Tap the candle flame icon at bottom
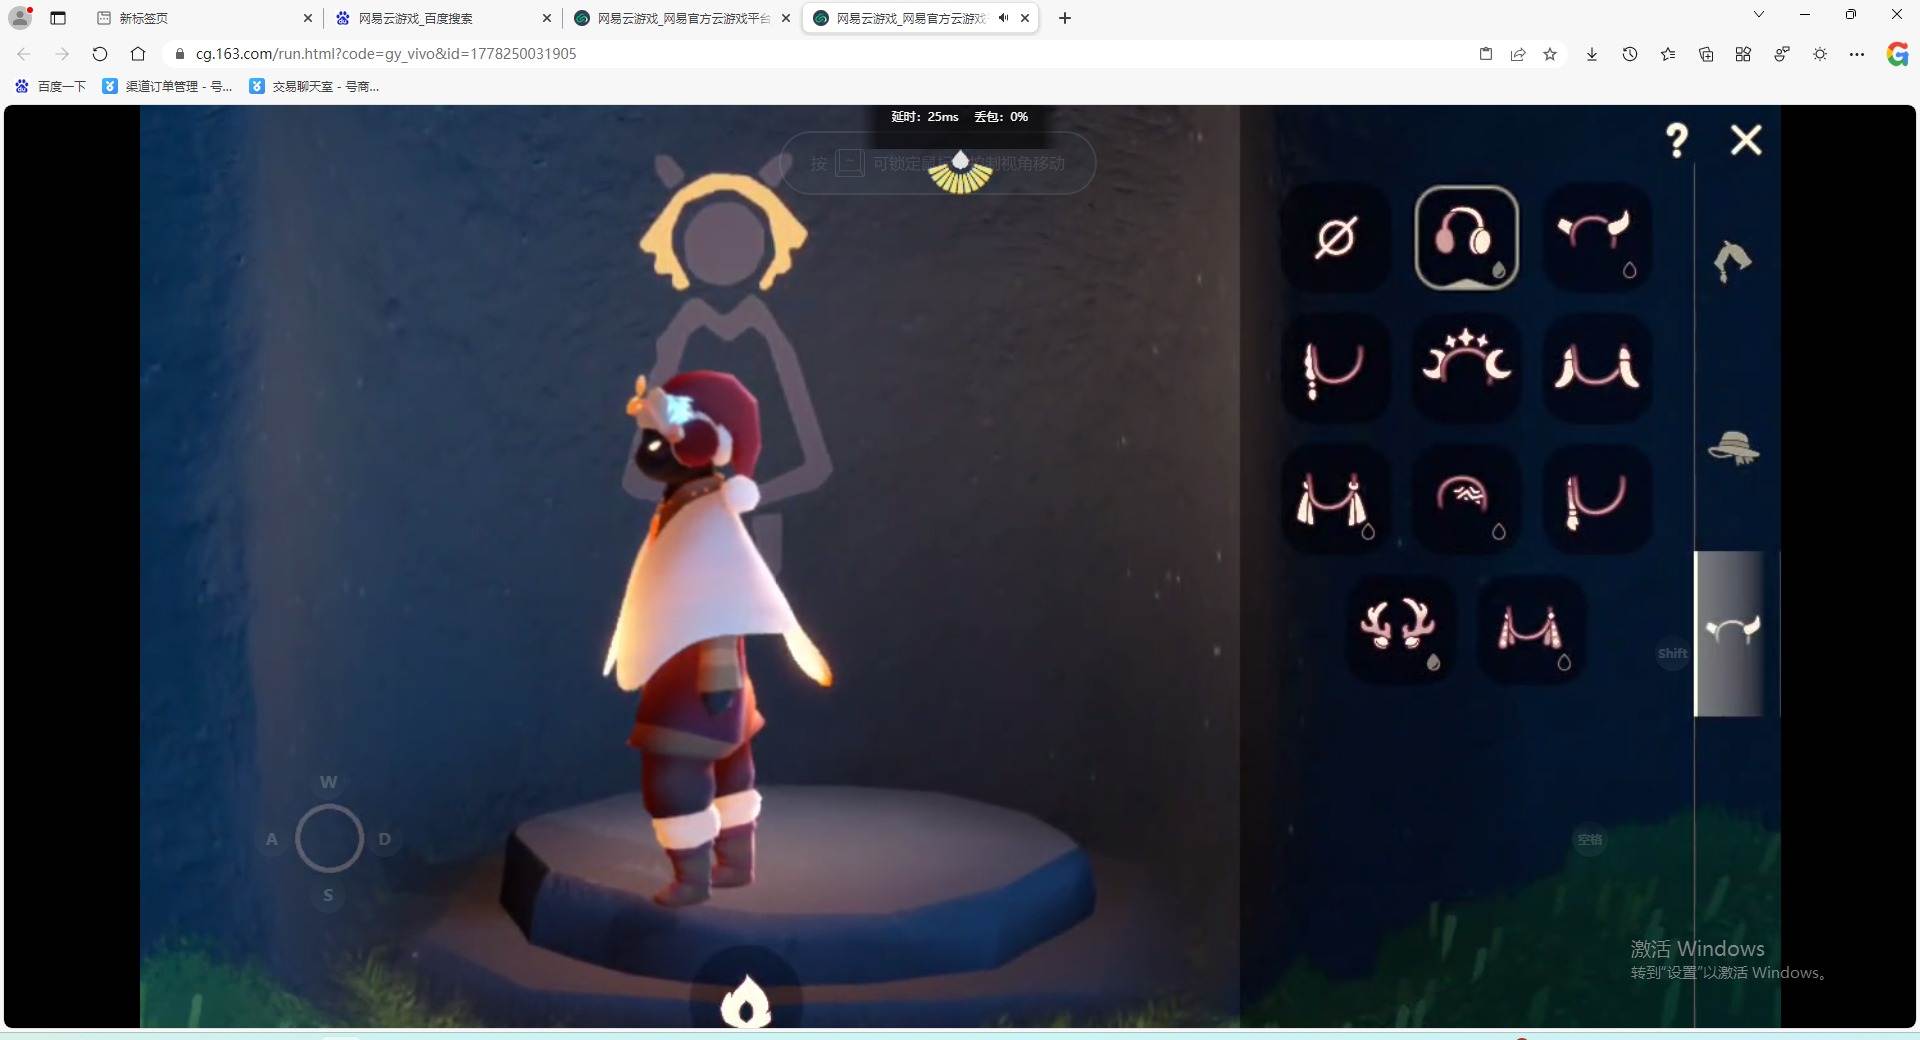The image size is (1920, 1040). [x=746, y=1000]
